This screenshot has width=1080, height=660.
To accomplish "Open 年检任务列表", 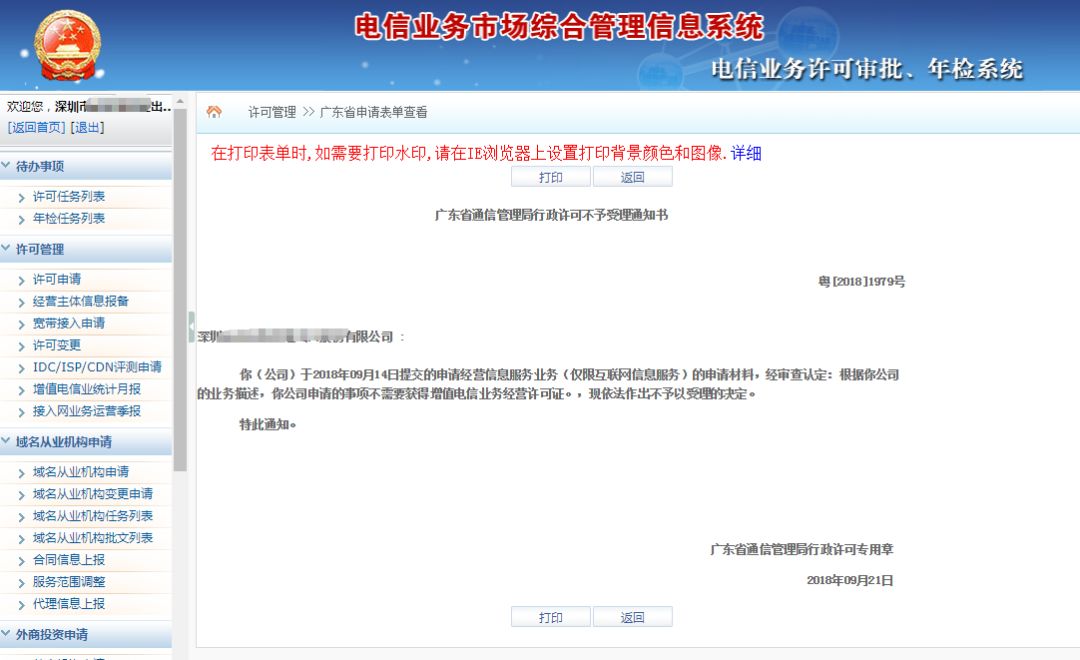I will 69,218.
